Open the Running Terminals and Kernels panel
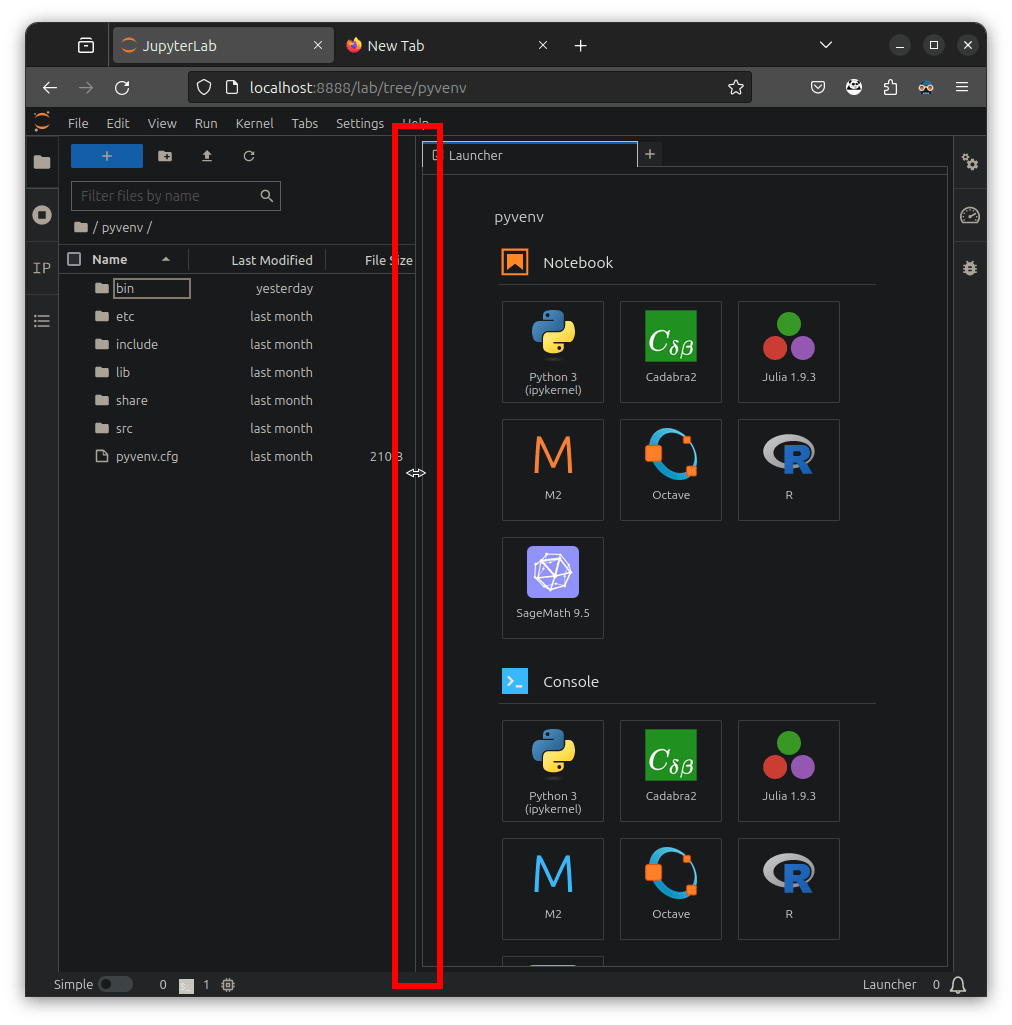The width and height of the screenshot is (1012, 1025). pyautogui.click(x=42, y=214)
